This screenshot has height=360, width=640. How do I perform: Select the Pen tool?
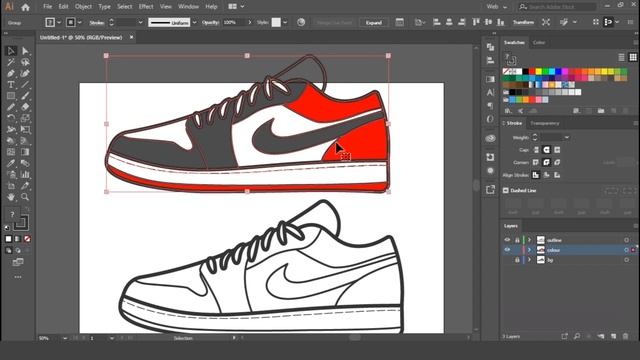click(x=11, y=73)
